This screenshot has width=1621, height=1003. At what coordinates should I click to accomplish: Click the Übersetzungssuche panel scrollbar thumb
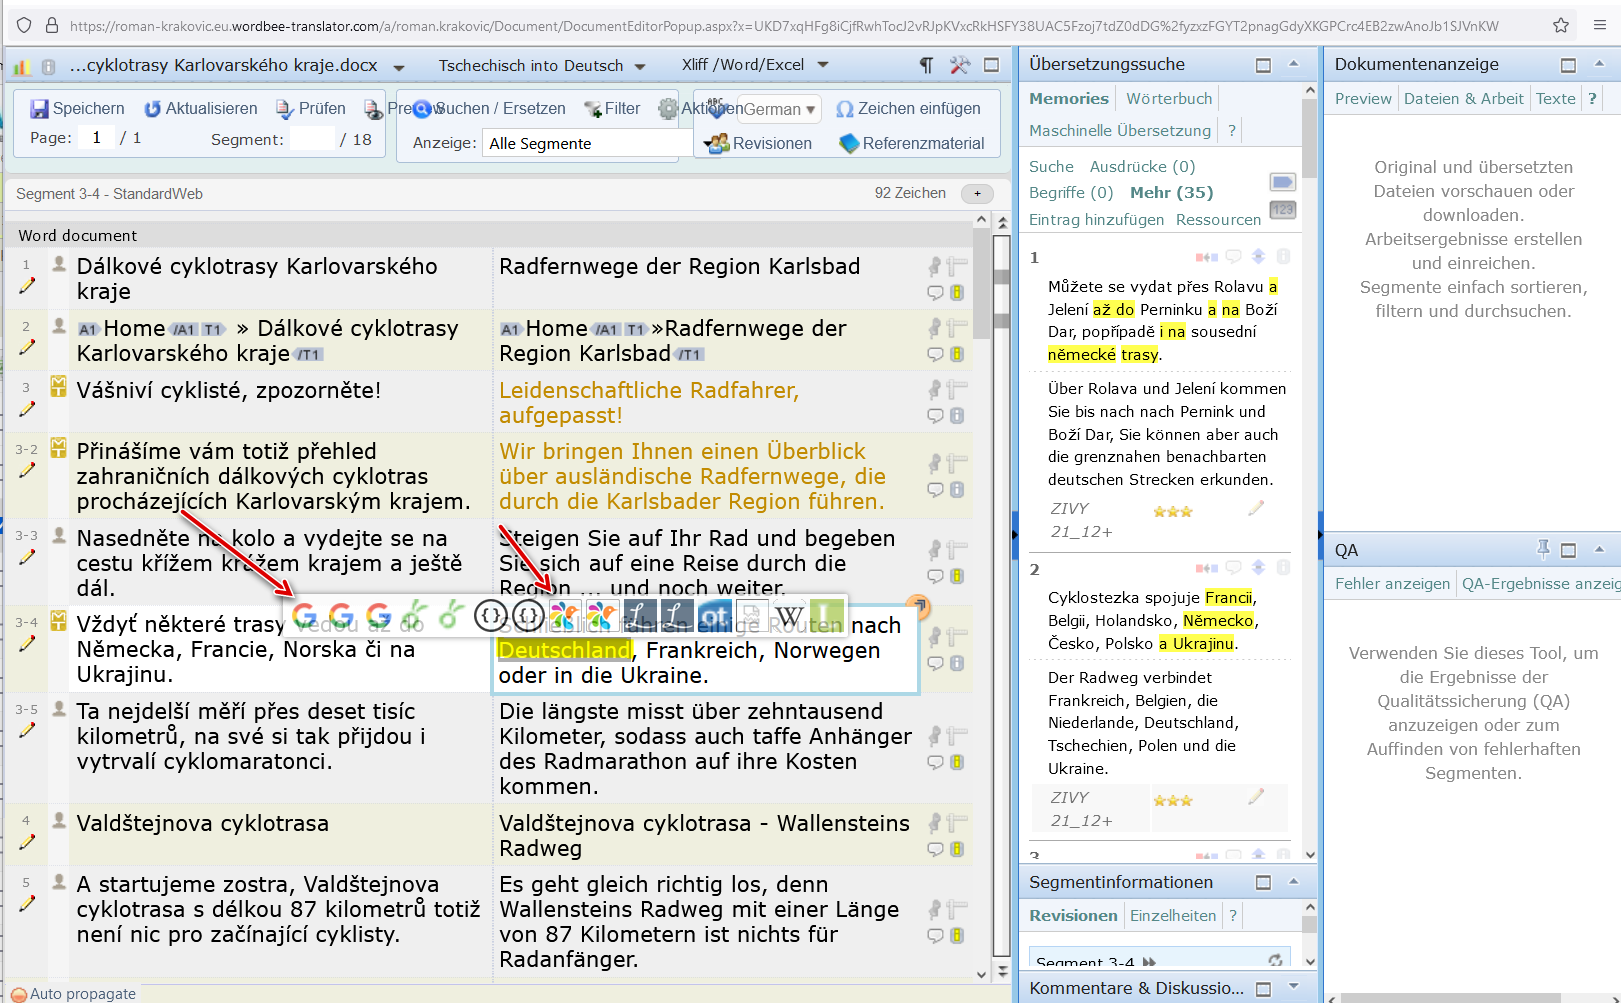[1309, 140]
